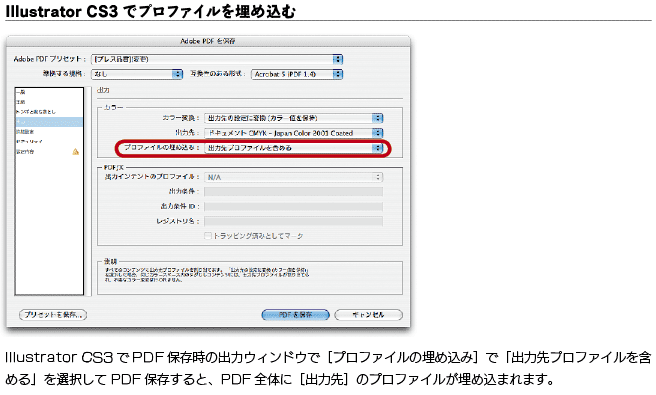Open the カラー変換 color conversion dropdown
This screenshot has height=395, width=656.
[x=293, y=118]
